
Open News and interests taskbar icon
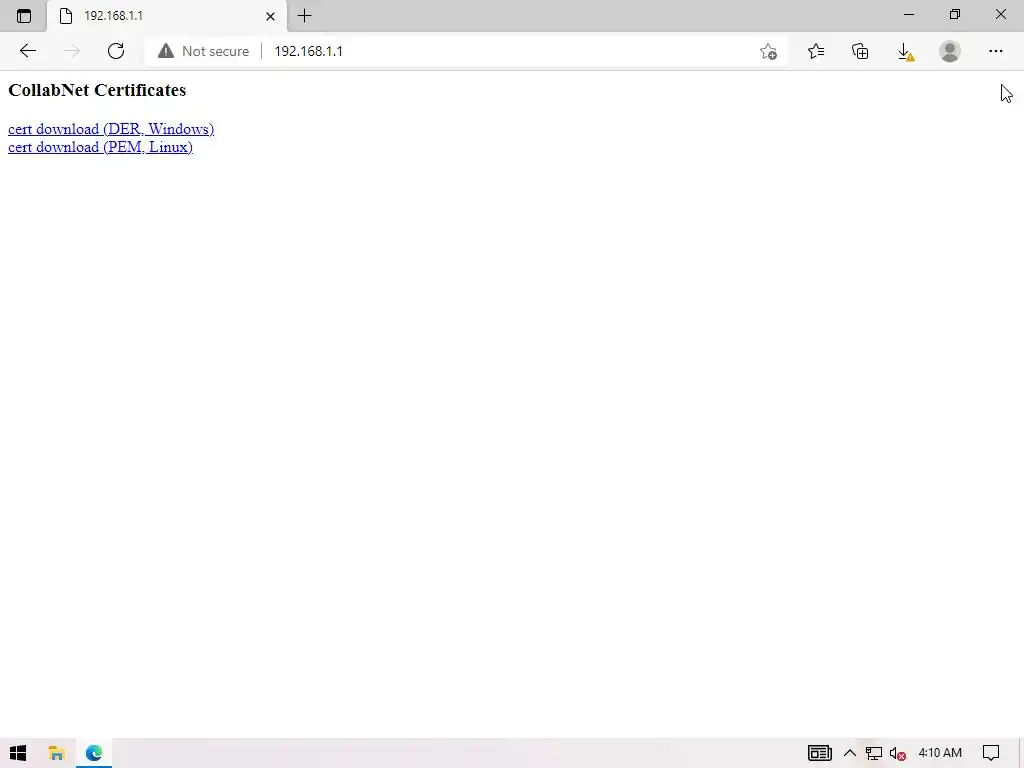(820, 753)
